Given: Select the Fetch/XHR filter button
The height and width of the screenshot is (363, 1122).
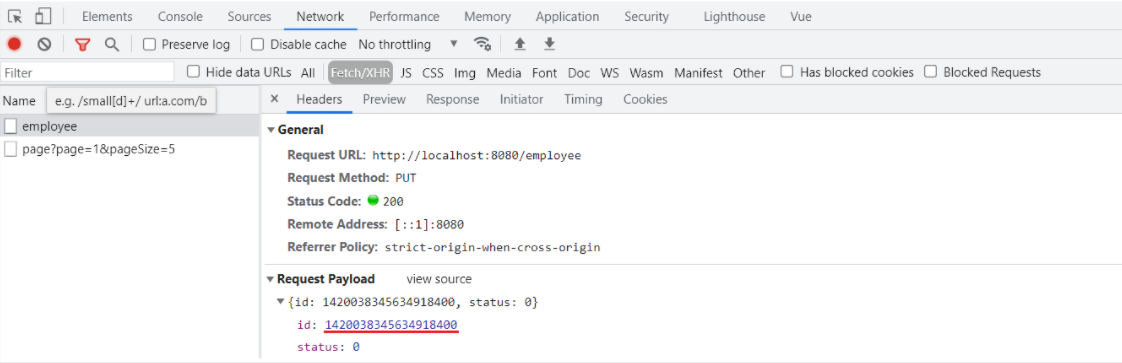Looking at the screenshot, I should (361, 72).
